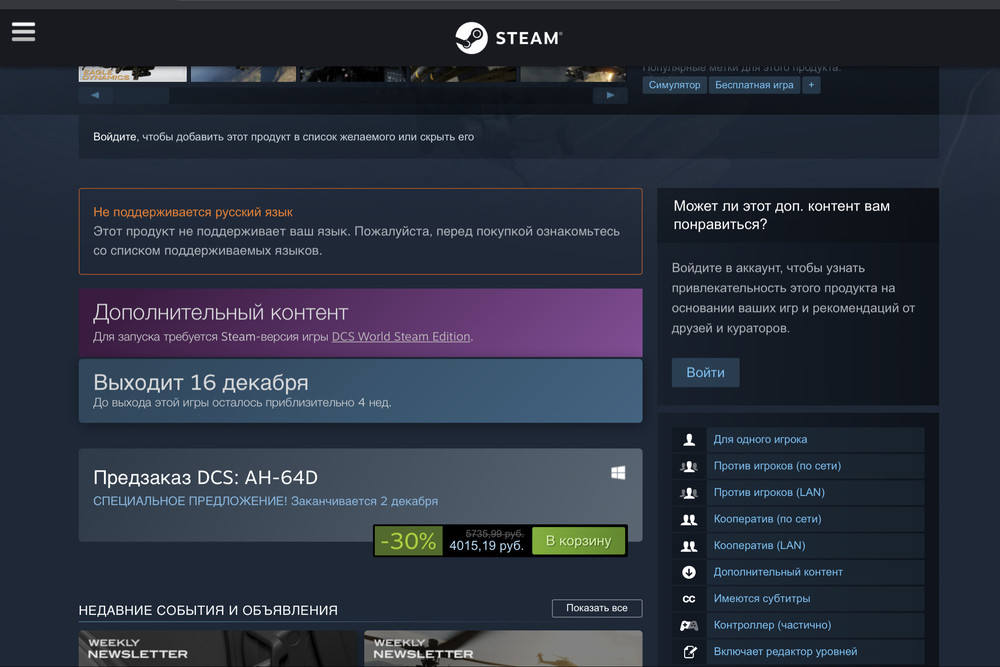Click НЕДАВНИЕ СОБЫТИЯ И ОБЪЯВЛЕНИЯ heading
Screen dimensions: 1000x667
point(208,610)
